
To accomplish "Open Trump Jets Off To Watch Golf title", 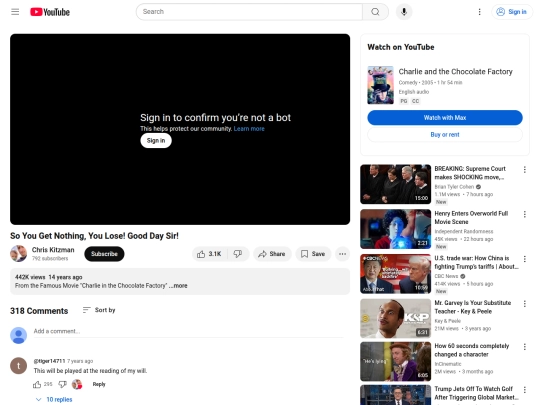I will [476, 393].
